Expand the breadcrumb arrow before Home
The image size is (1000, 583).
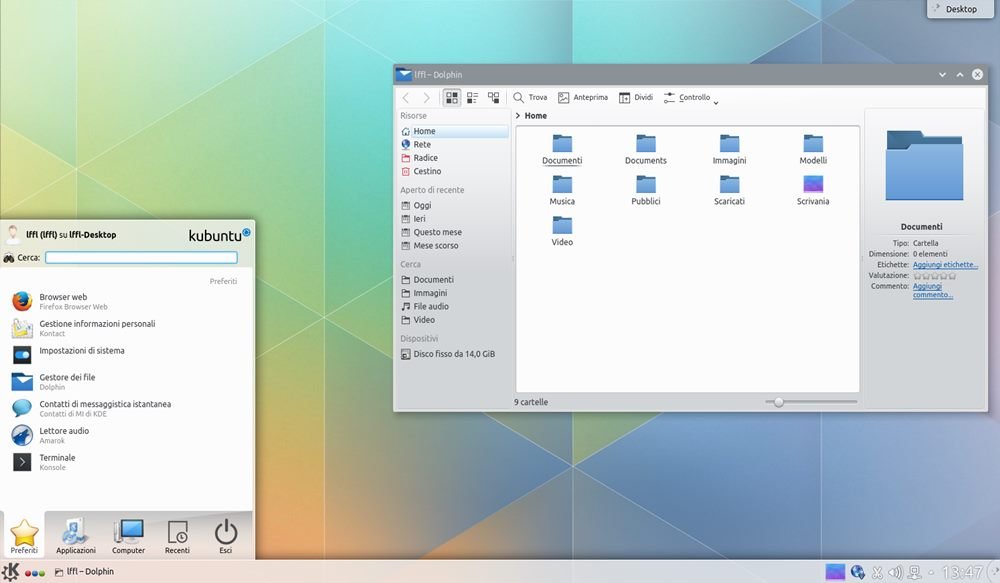(x=518, y=116)
